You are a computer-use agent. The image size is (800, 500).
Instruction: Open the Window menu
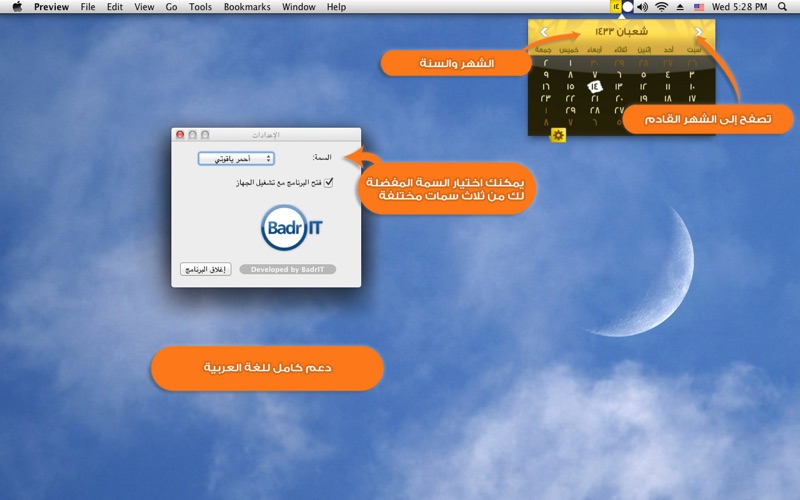click(x=298, y=7)
